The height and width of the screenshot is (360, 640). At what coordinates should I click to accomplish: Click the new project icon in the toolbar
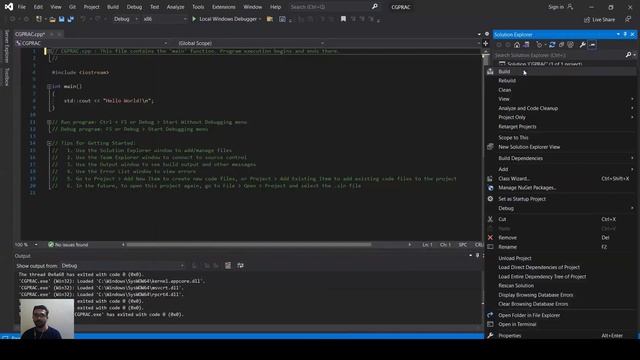pos(39,19)
